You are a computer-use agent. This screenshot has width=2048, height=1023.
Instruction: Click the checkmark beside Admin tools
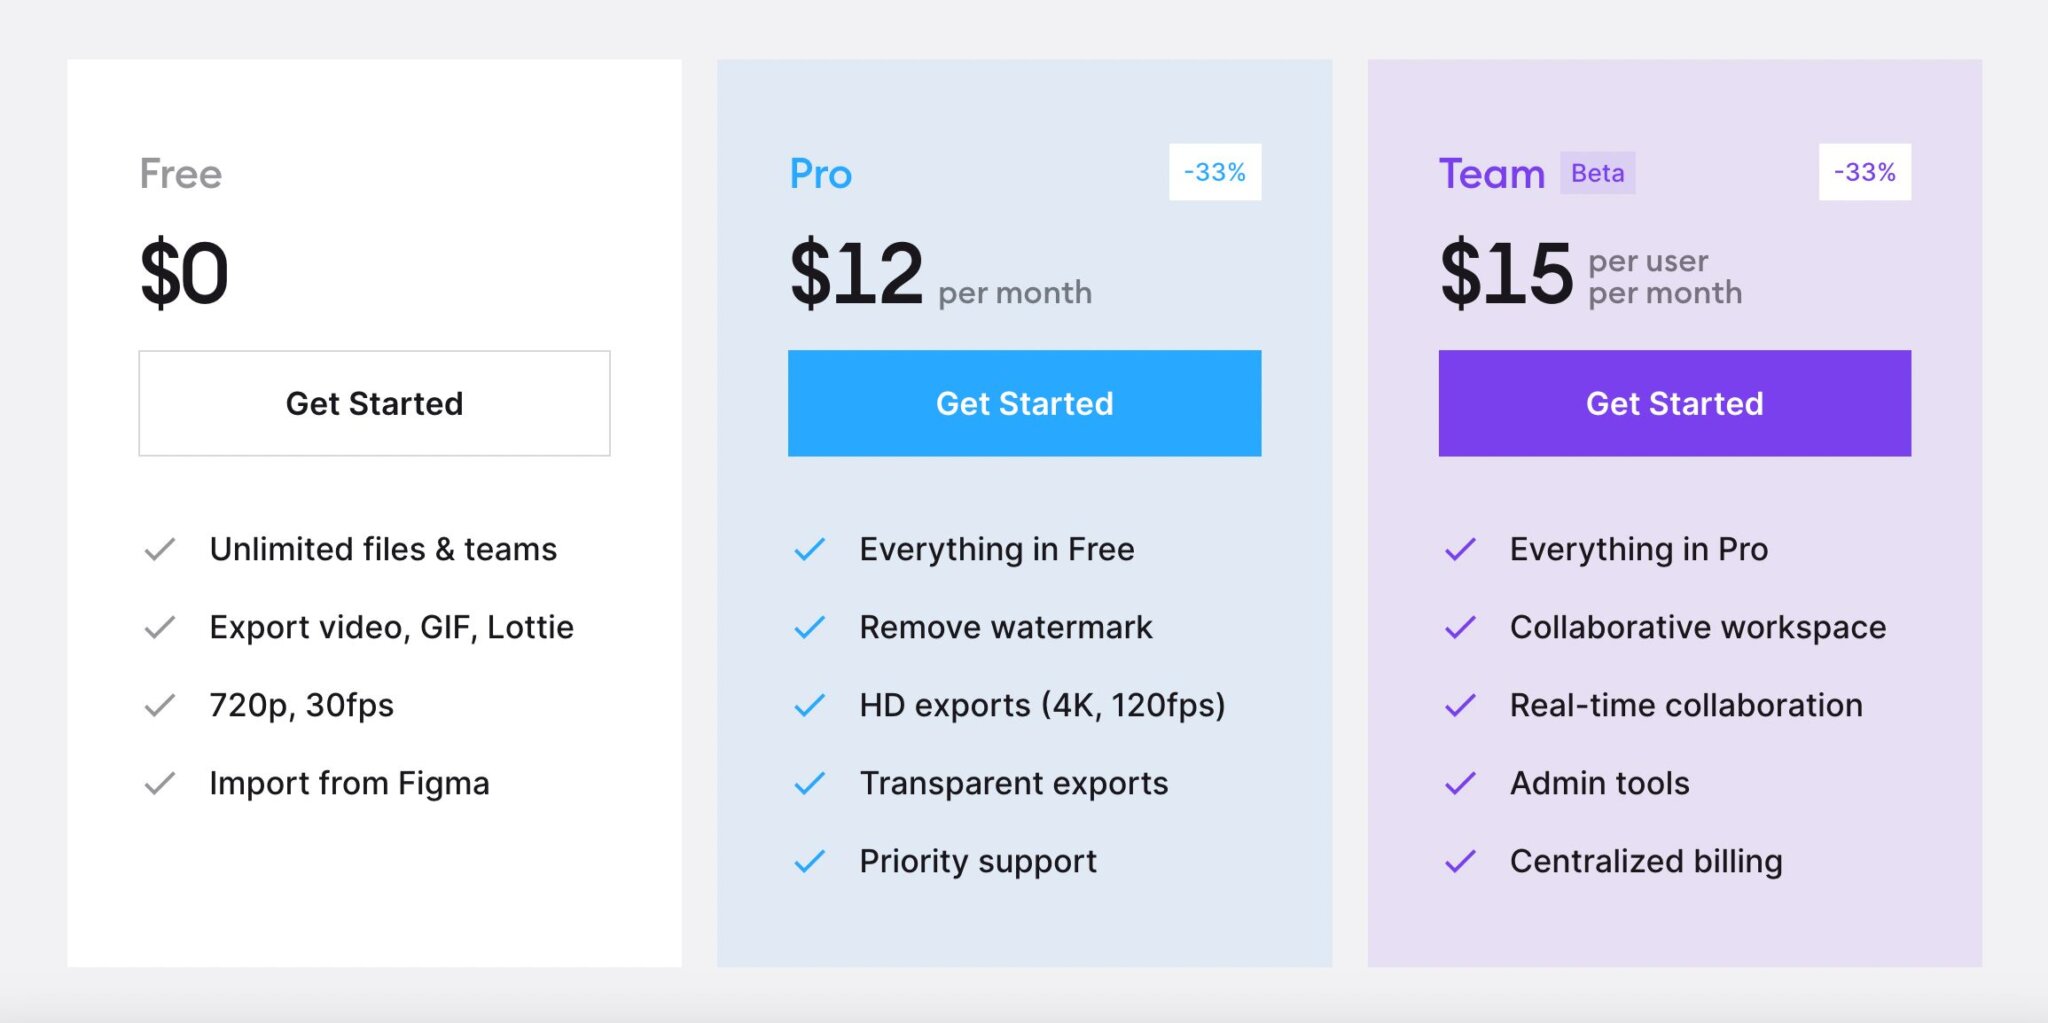pyautogui.click(x=1460, y=783)
